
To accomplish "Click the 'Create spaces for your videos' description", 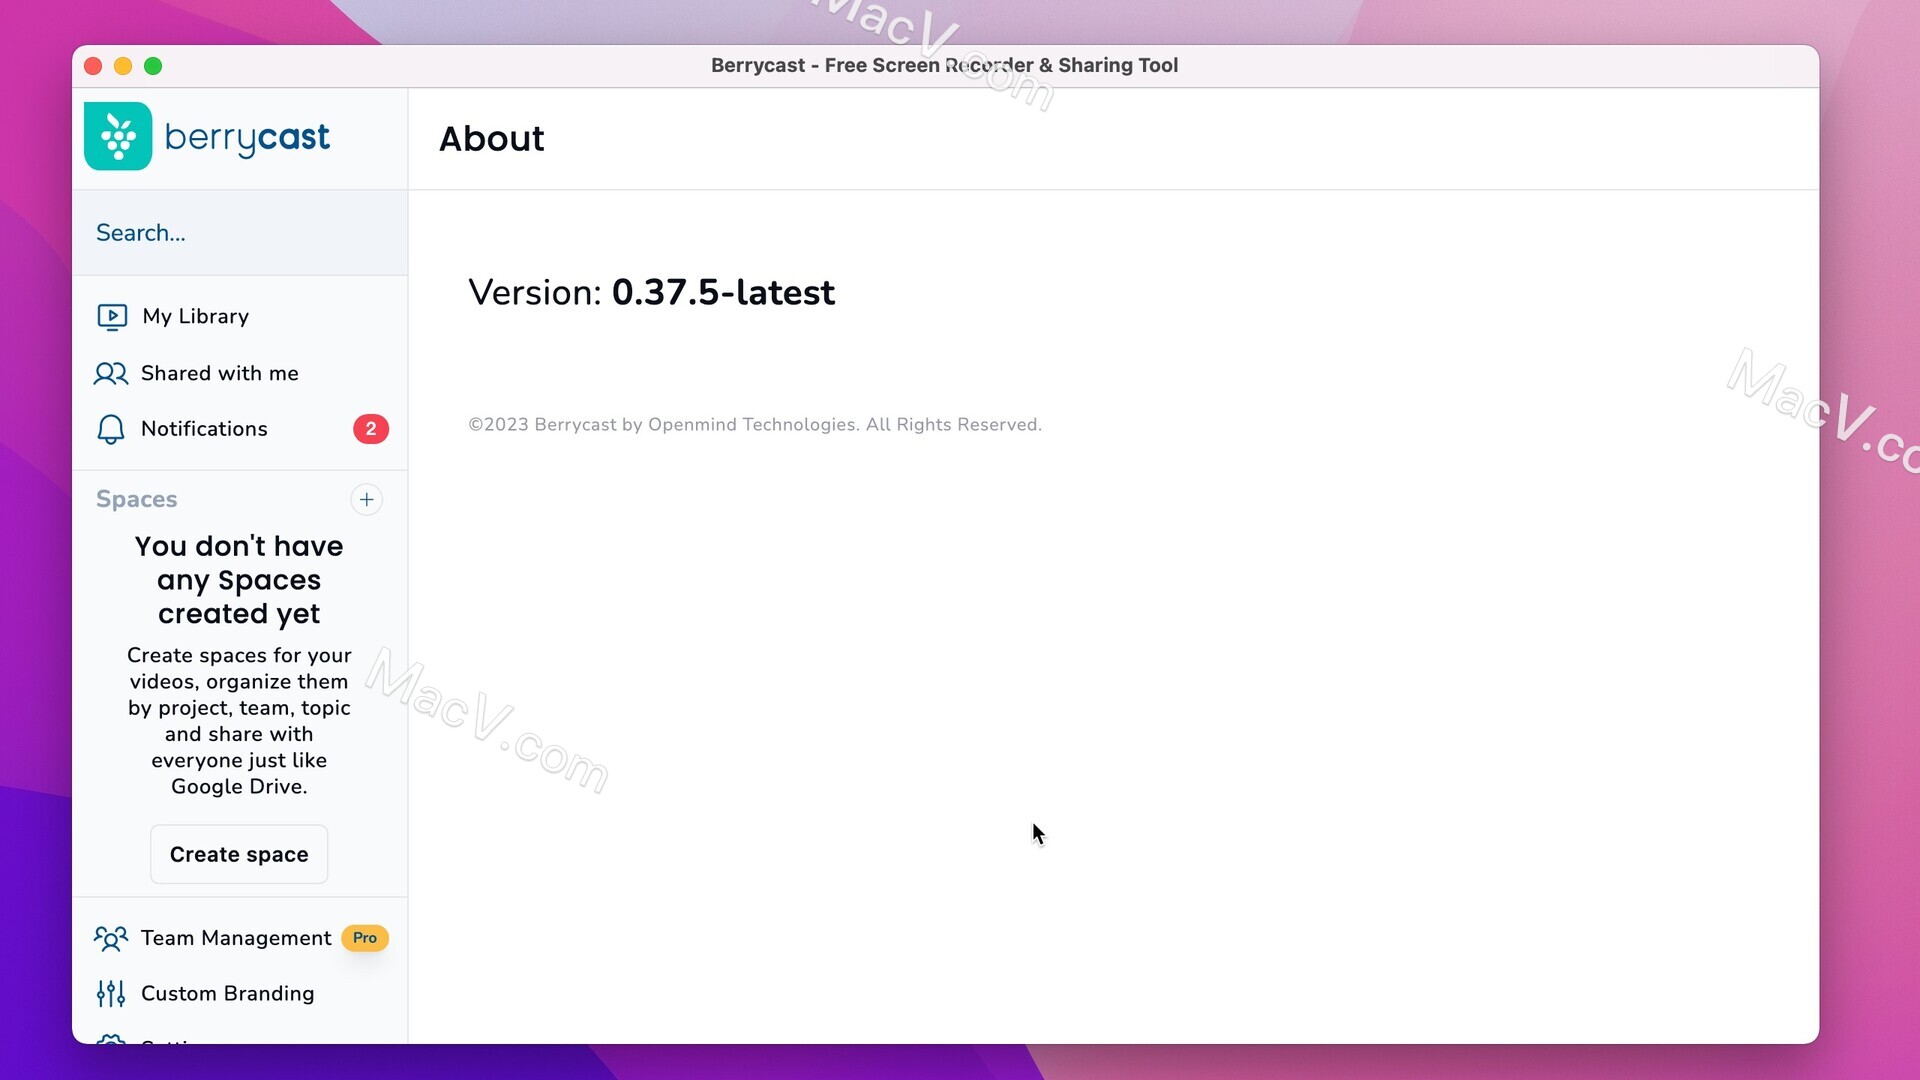I will (x=239, y=721).
